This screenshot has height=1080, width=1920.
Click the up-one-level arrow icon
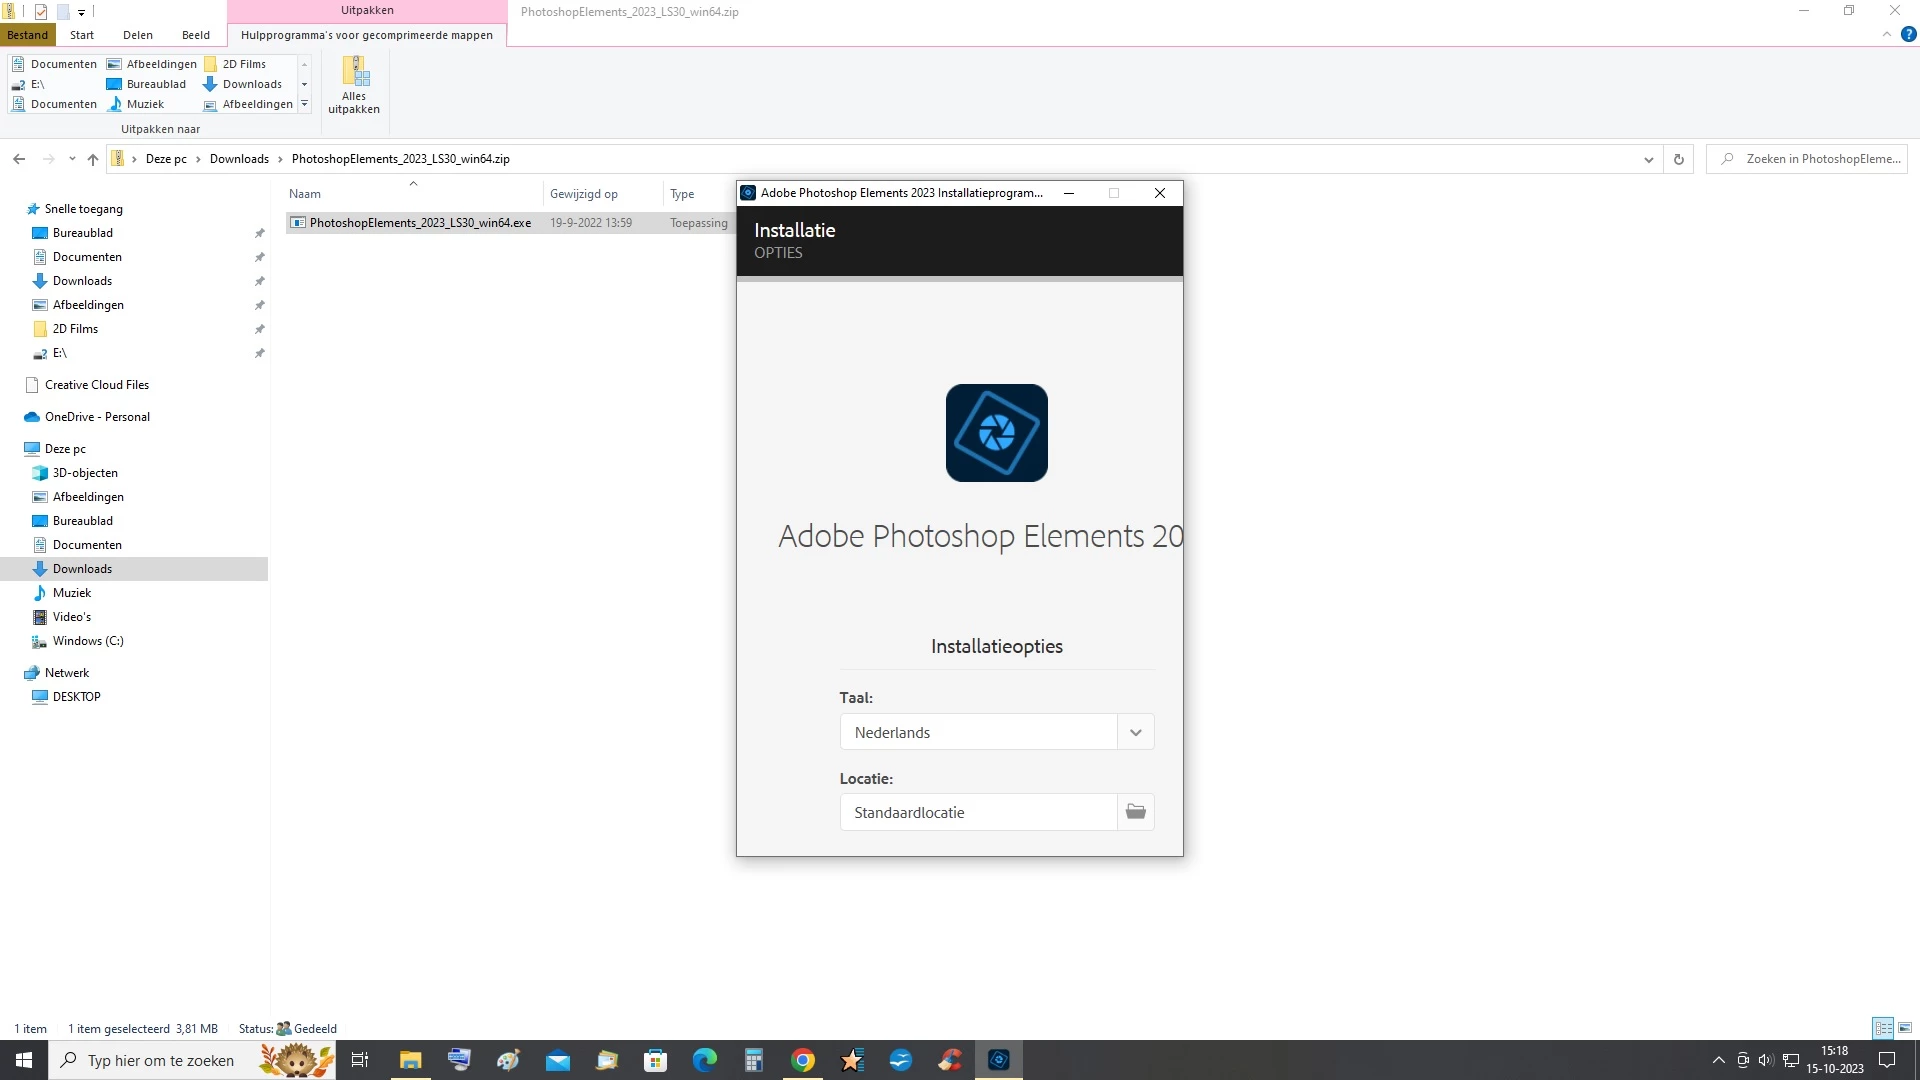pyautogui.click(x=93, y=159)
